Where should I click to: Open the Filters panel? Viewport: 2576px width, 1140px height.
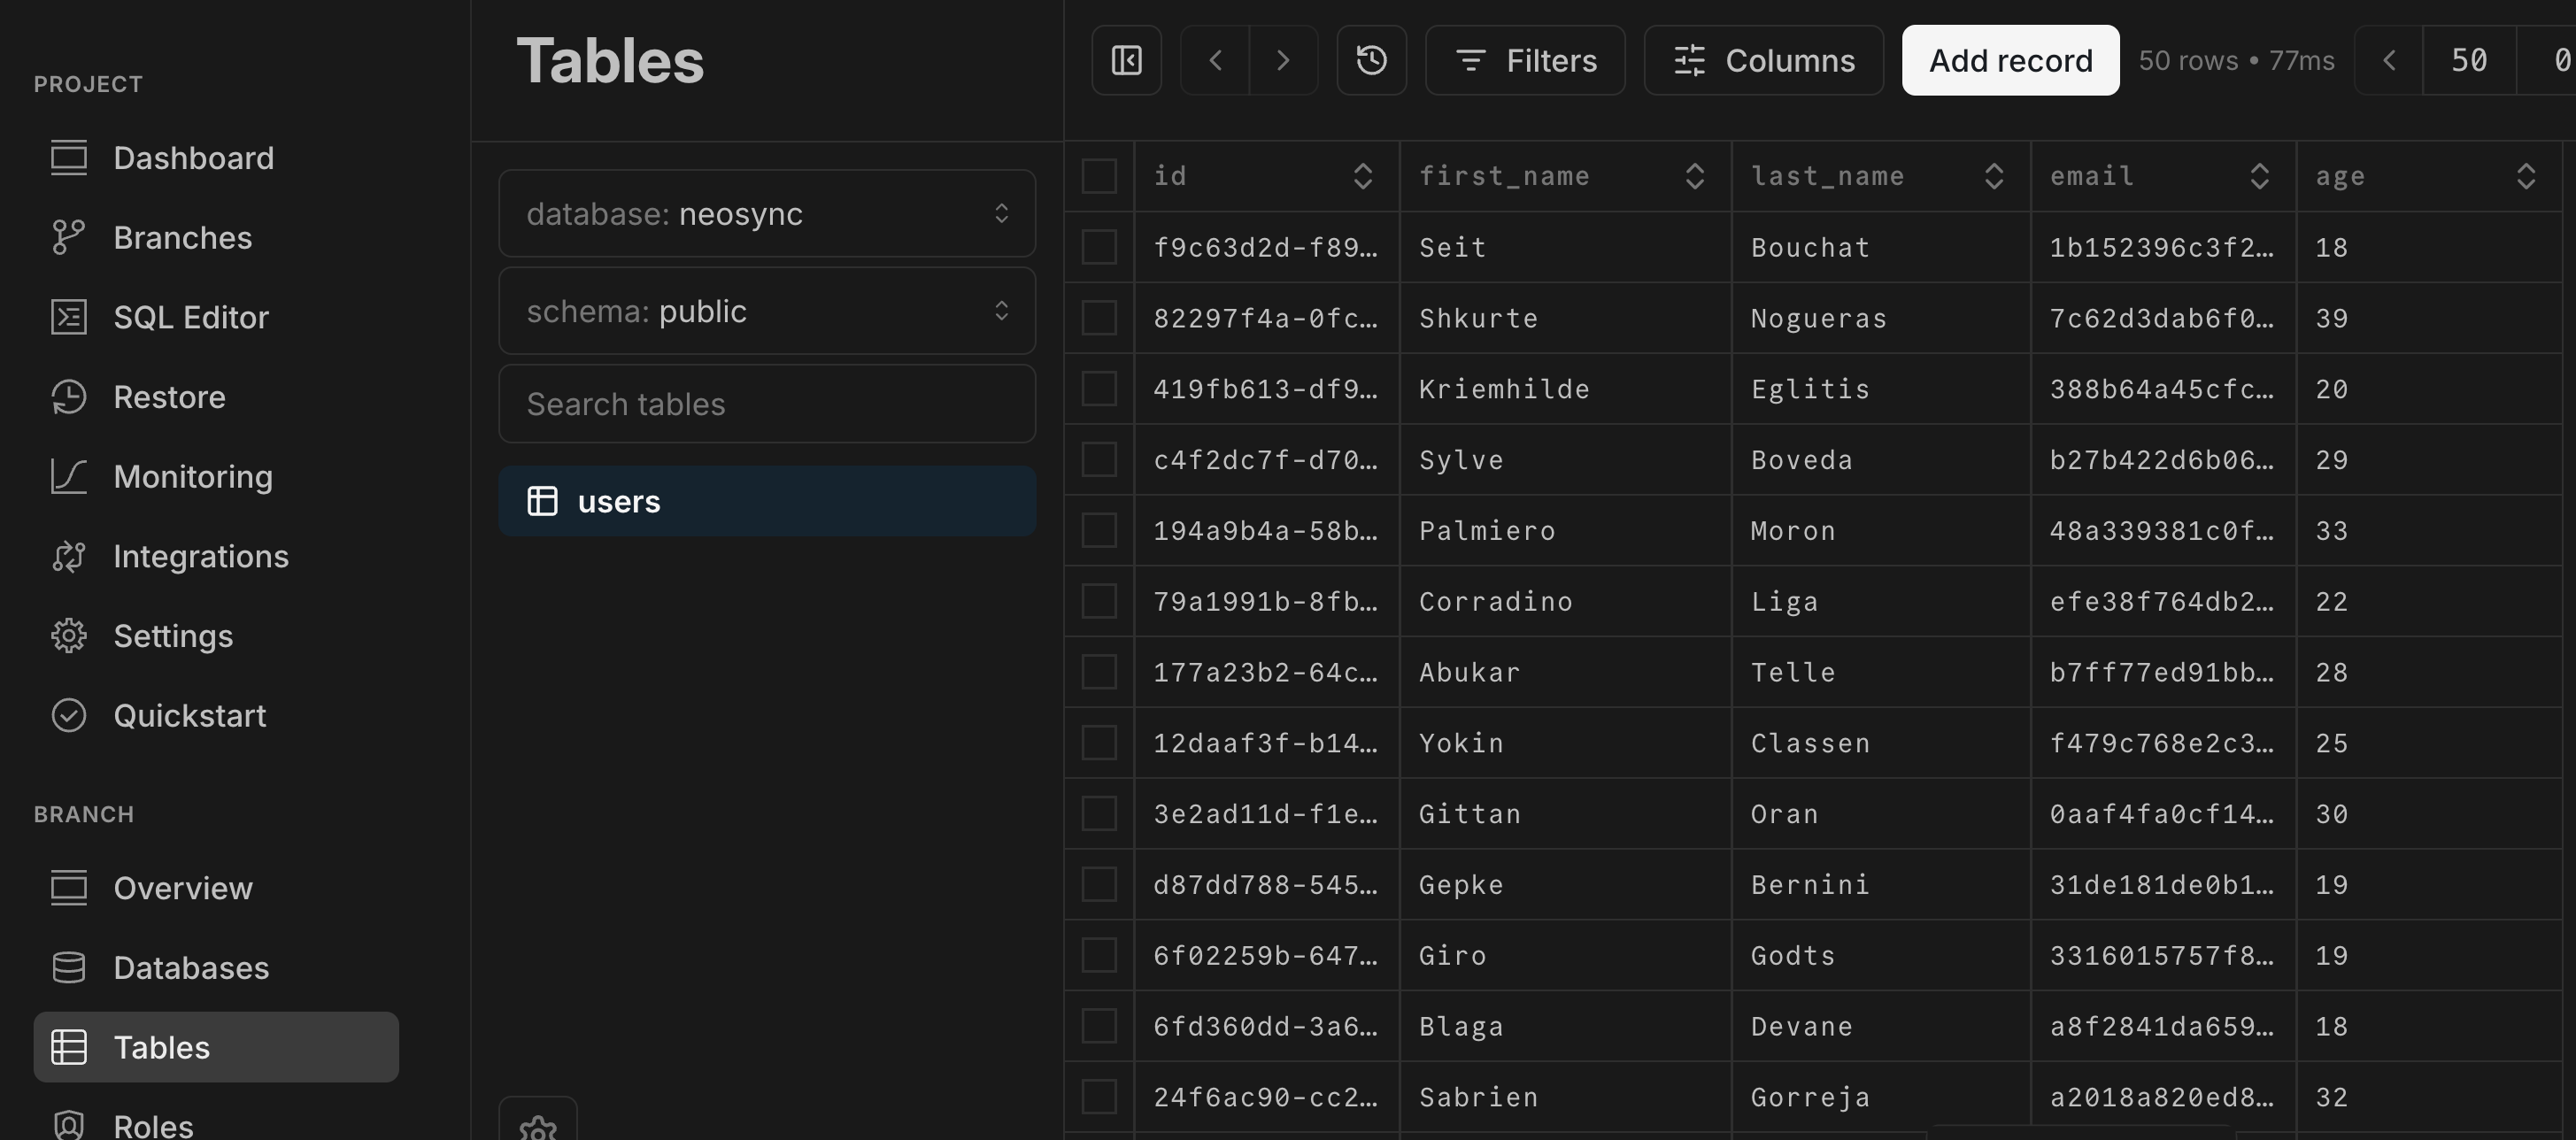1524,60
